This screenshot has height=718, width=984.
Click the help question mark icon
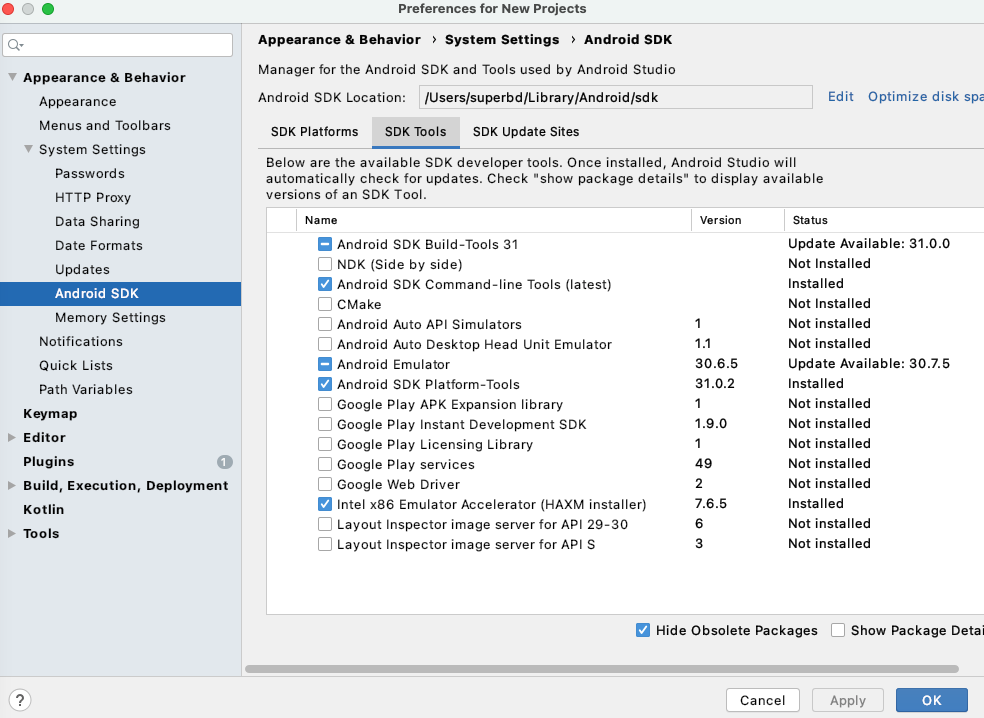click(x=20, y=700)
